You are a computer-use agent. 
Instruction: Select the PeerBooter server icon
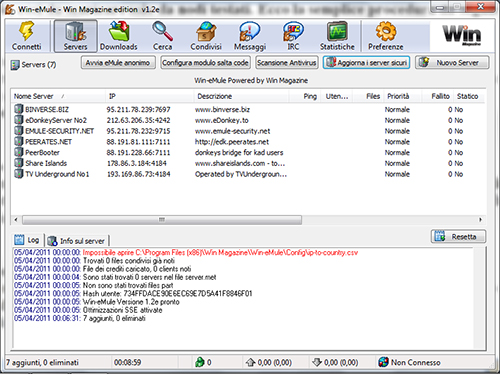click(19, 152)
